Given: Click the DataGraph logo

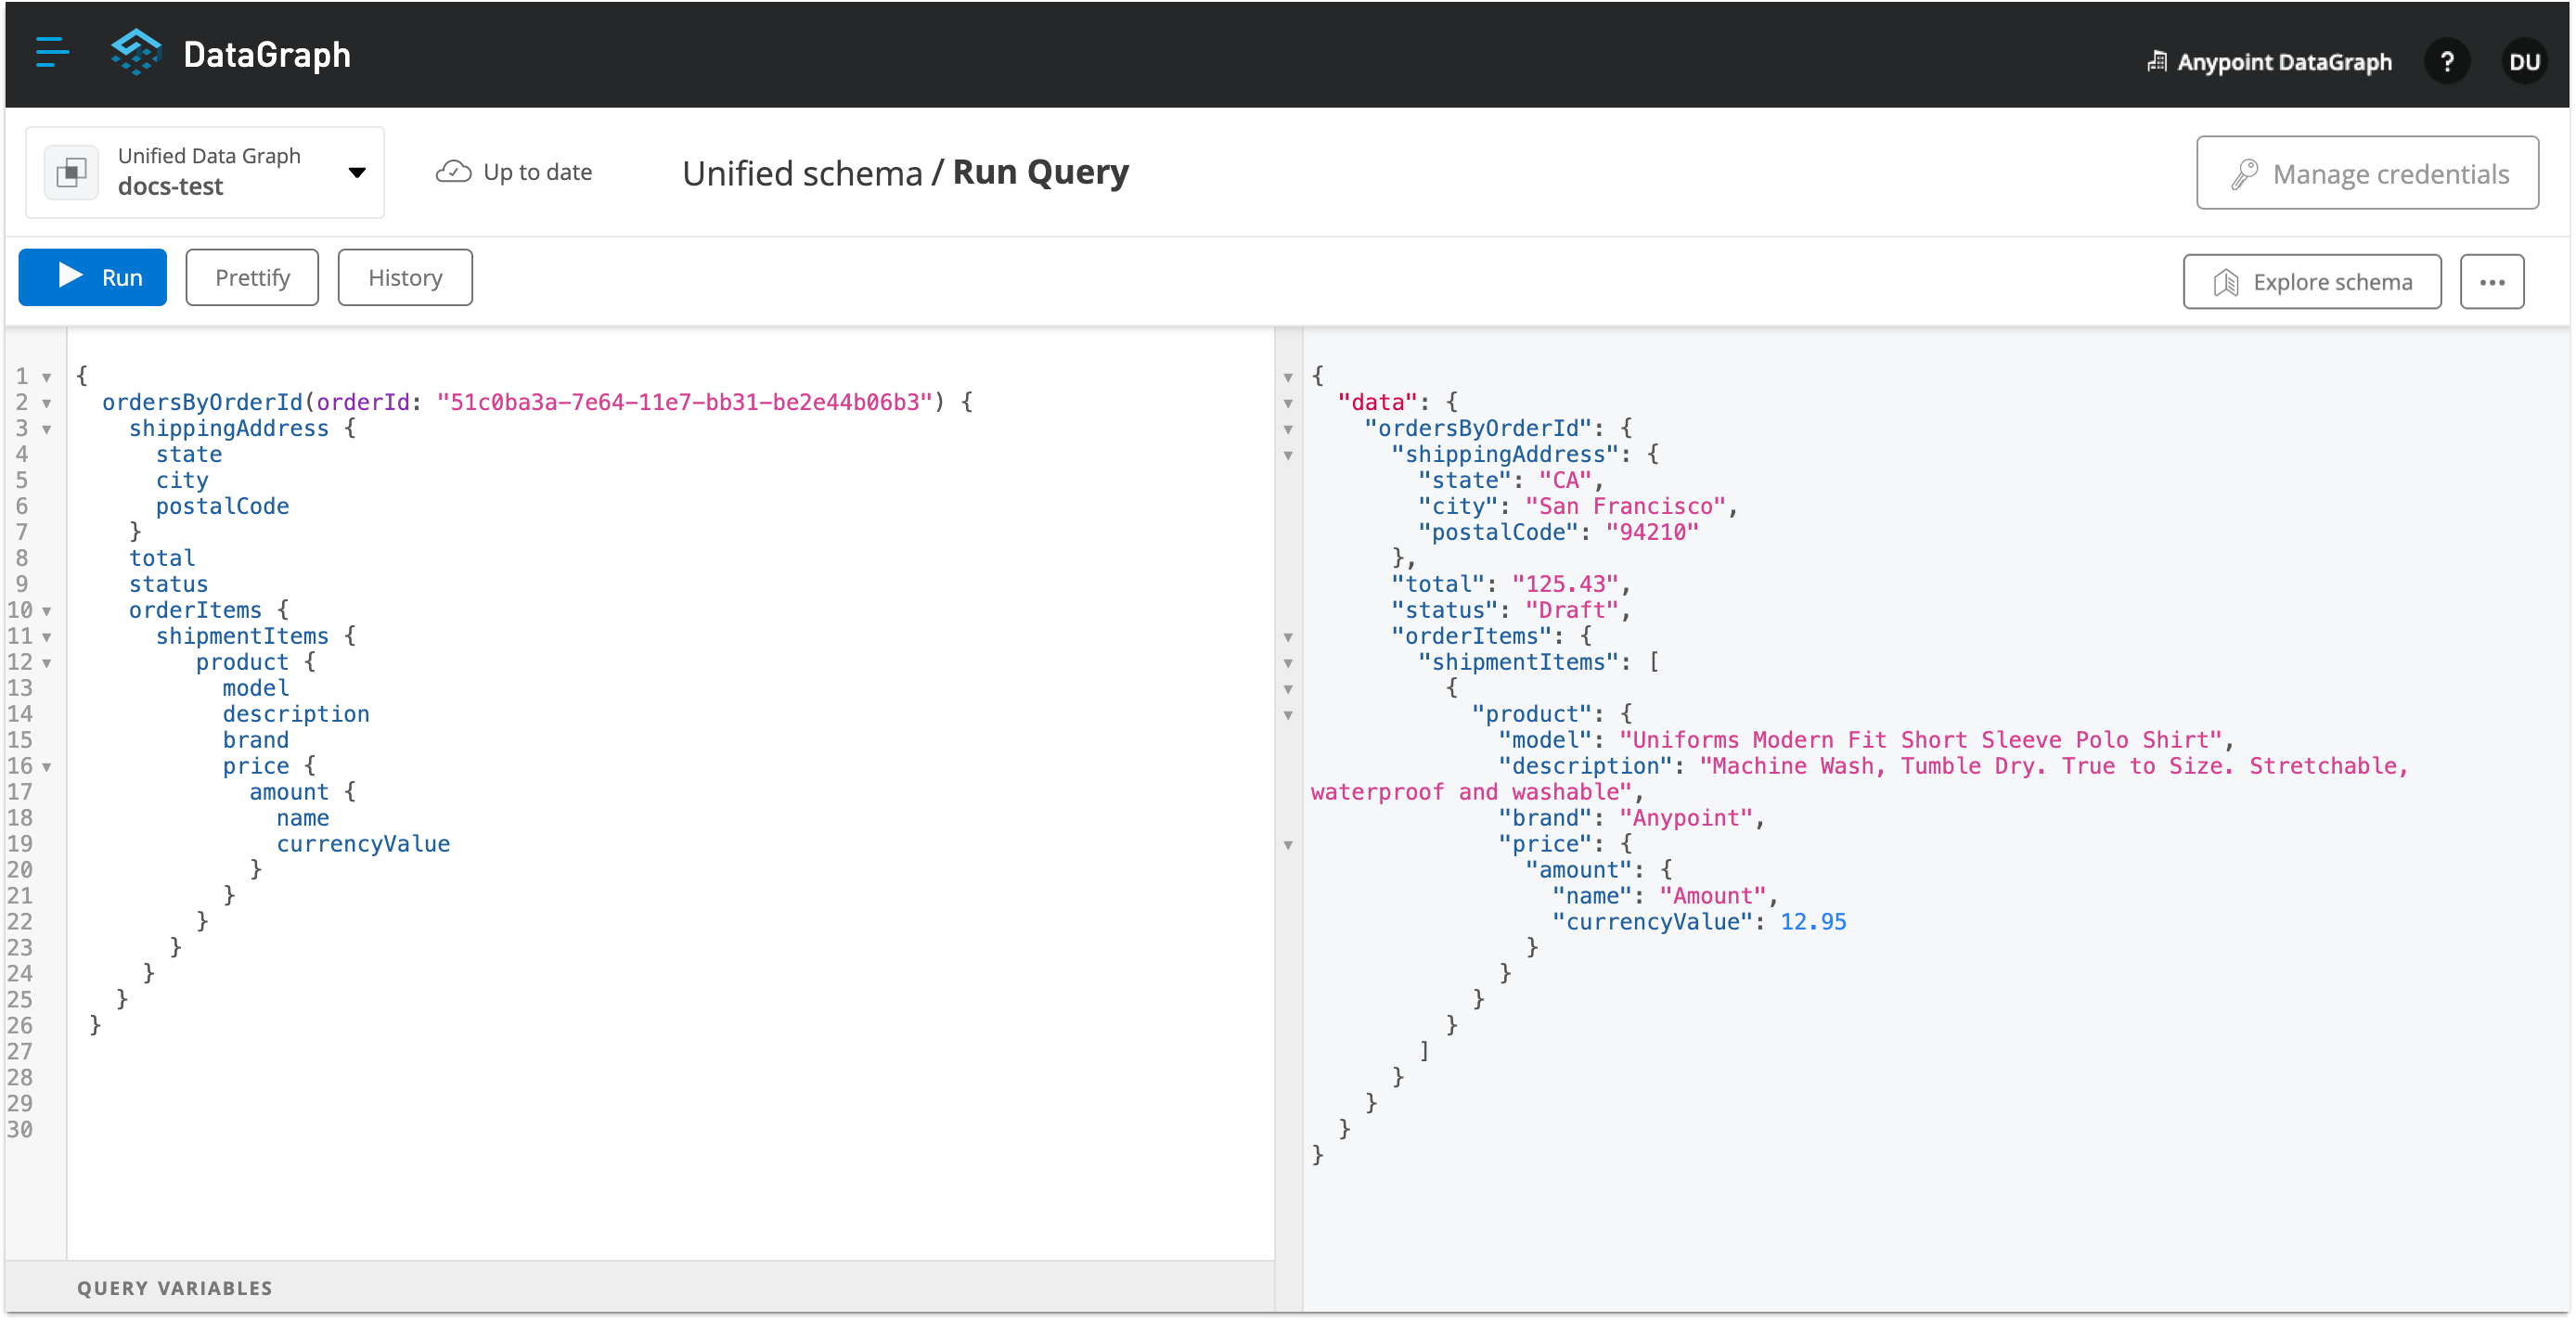Looking at the screenshot, I should click(x=136, y=53).
